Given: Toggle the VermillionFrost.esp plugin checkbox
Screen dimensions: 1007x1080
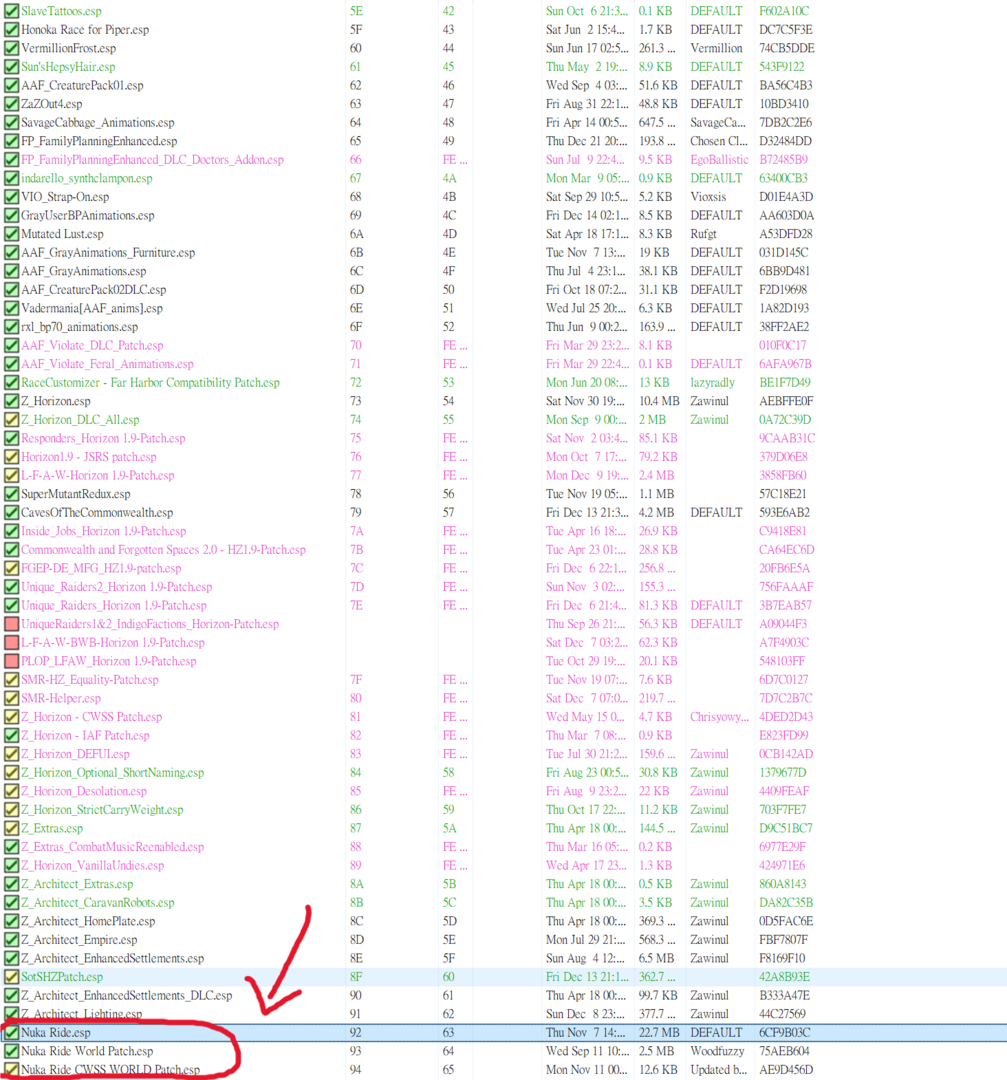Looking at the screenshot, I should coord(11,48).
